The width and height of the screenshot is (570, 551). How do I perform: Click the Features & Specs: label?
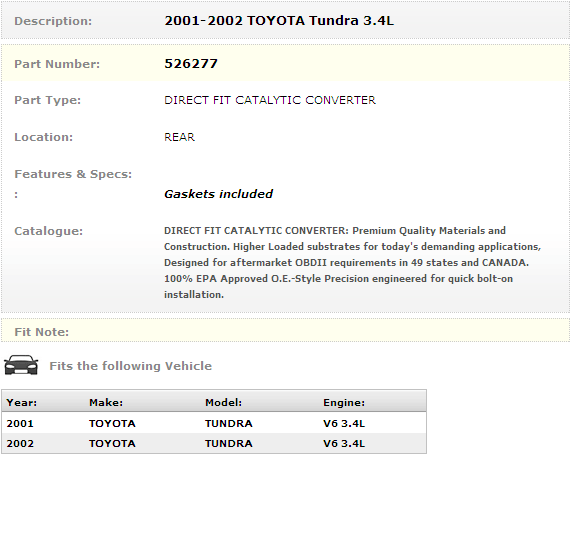click(73, 174)
